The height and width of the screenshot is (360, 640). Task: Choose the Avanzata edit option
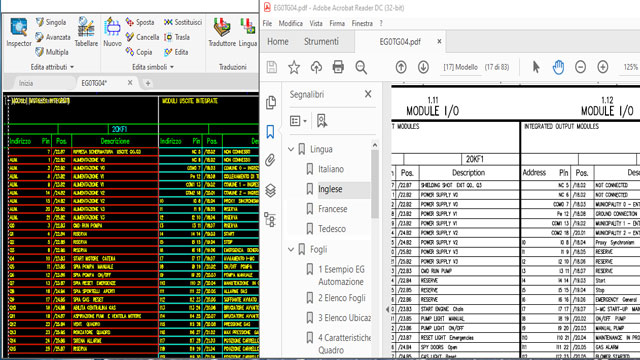[x=53, y=37]
